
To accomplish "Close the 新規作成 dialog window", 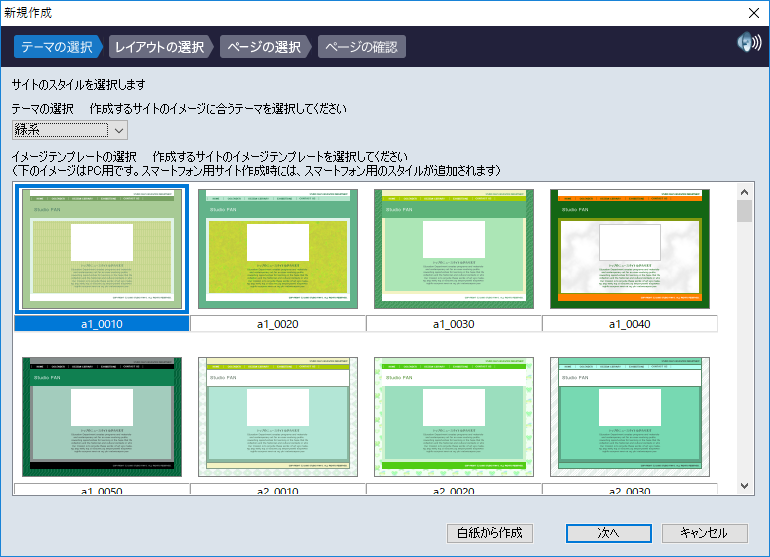I will [x=753, y=13].
